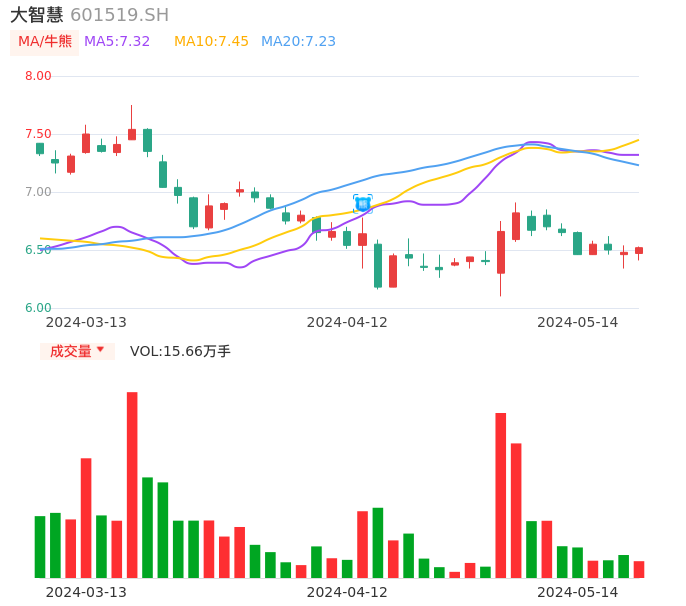Viewport: 686px width, 606px height.
Task: Click the 大智慧 stock name
Action: pos(37,15)
